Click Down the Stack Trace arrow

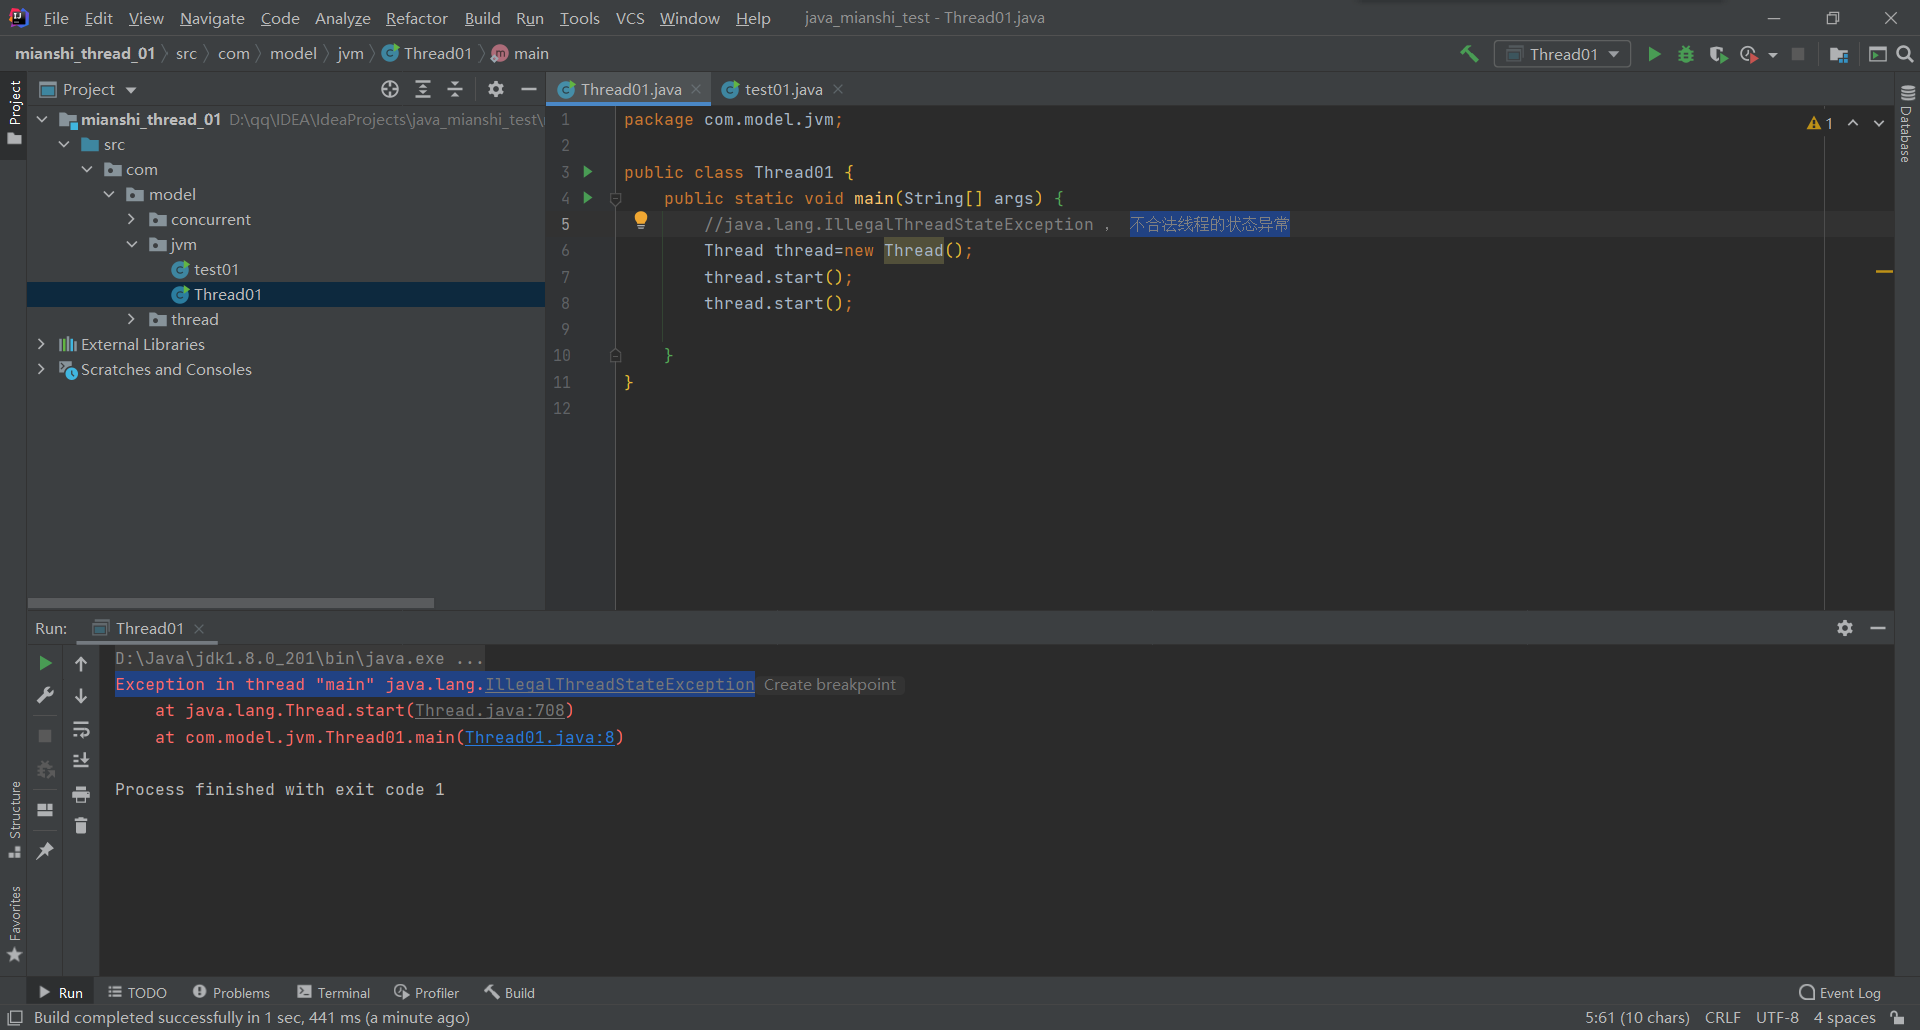[81, 695]
